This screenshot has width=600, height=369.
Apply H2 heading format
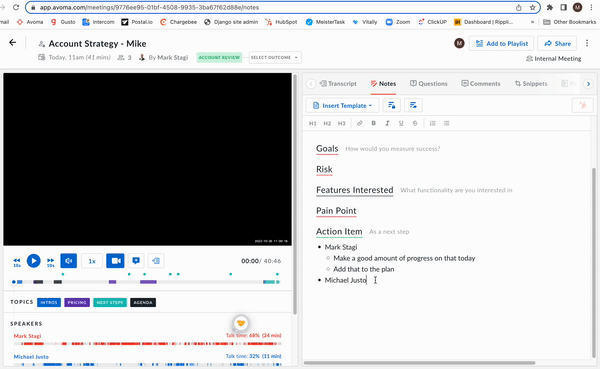[x=327, y=123]
